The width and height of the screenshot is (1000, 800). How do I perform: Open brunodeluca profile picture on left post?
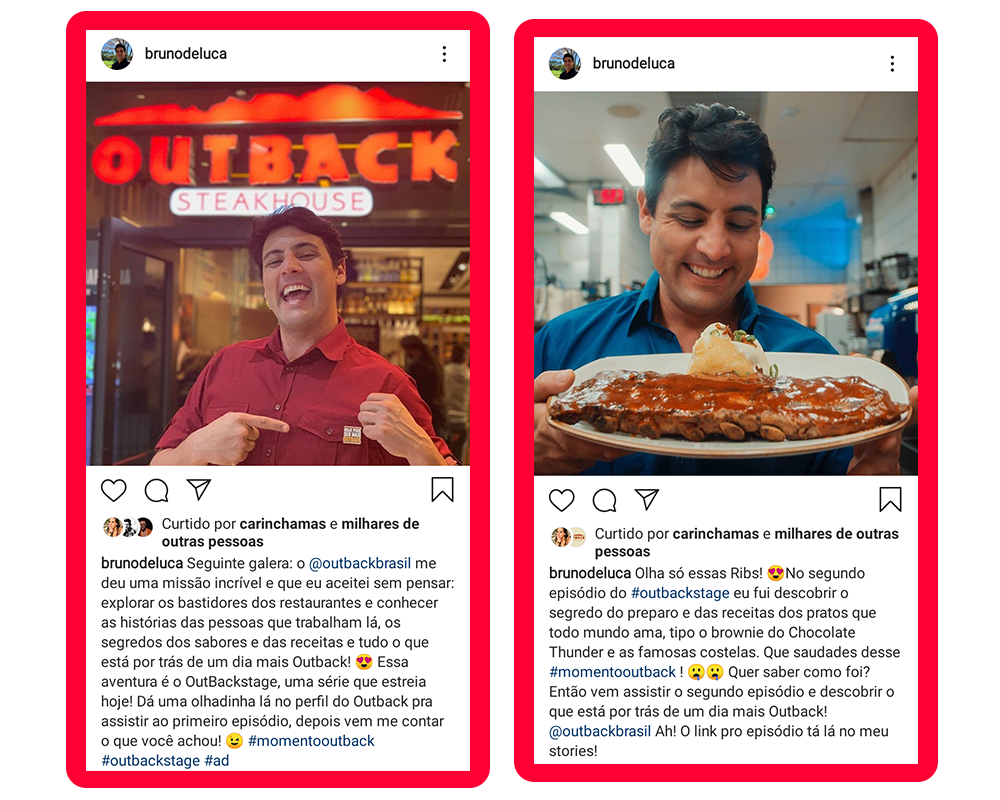(117, 54)
